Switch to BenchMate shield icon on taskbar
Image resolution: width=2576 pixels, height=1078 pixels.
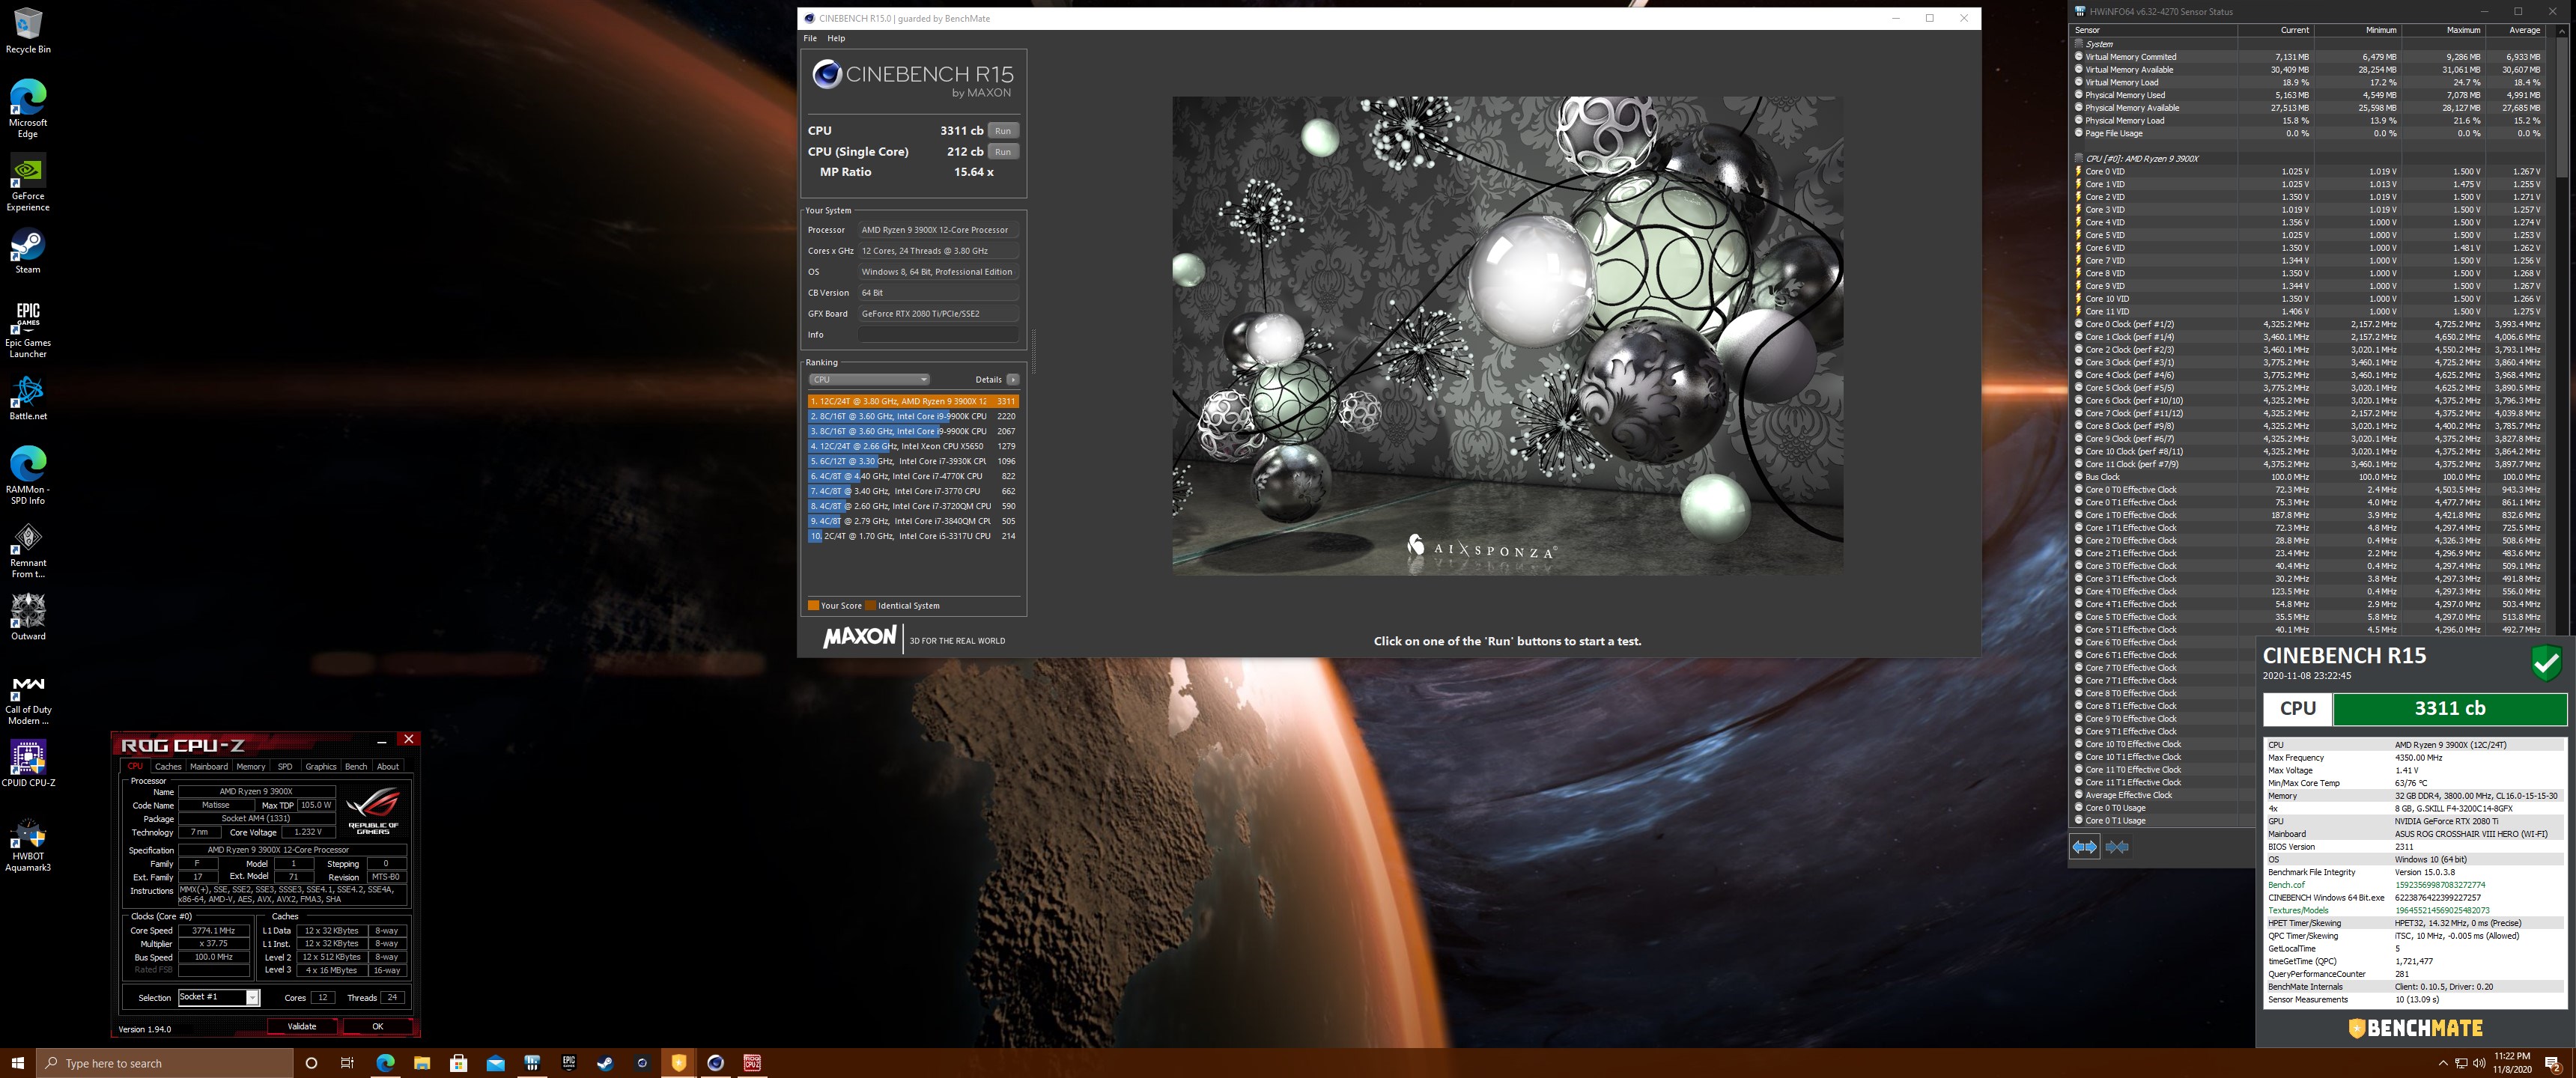click(679, 1063)
